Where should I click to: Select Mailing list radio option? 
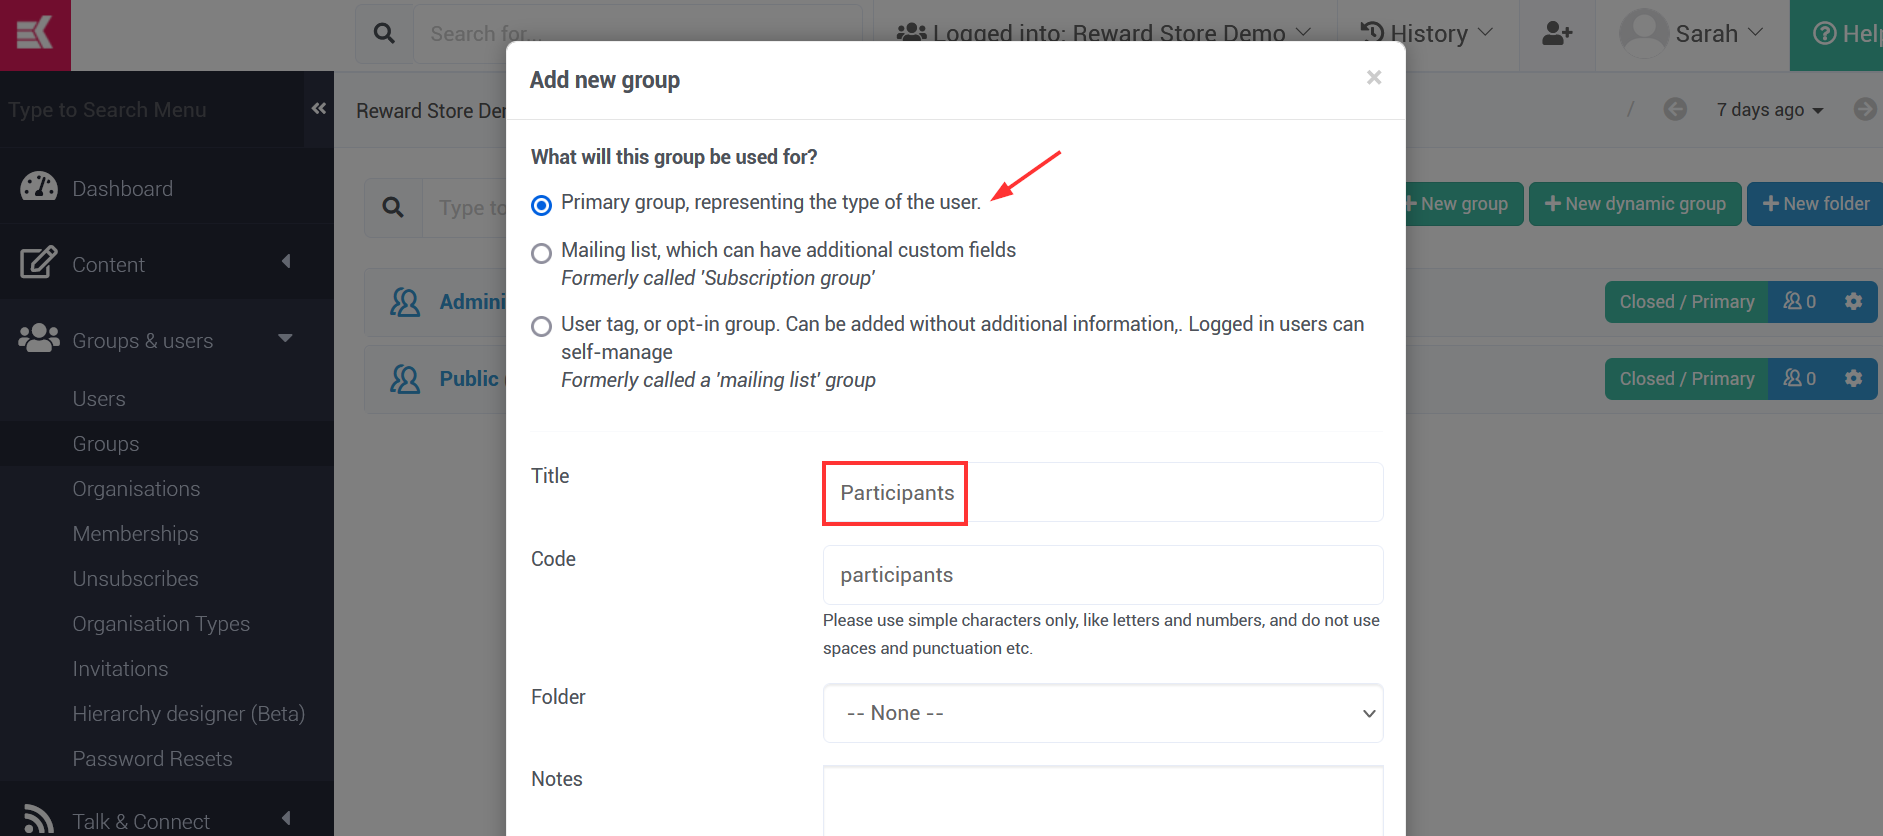point(541,253)
